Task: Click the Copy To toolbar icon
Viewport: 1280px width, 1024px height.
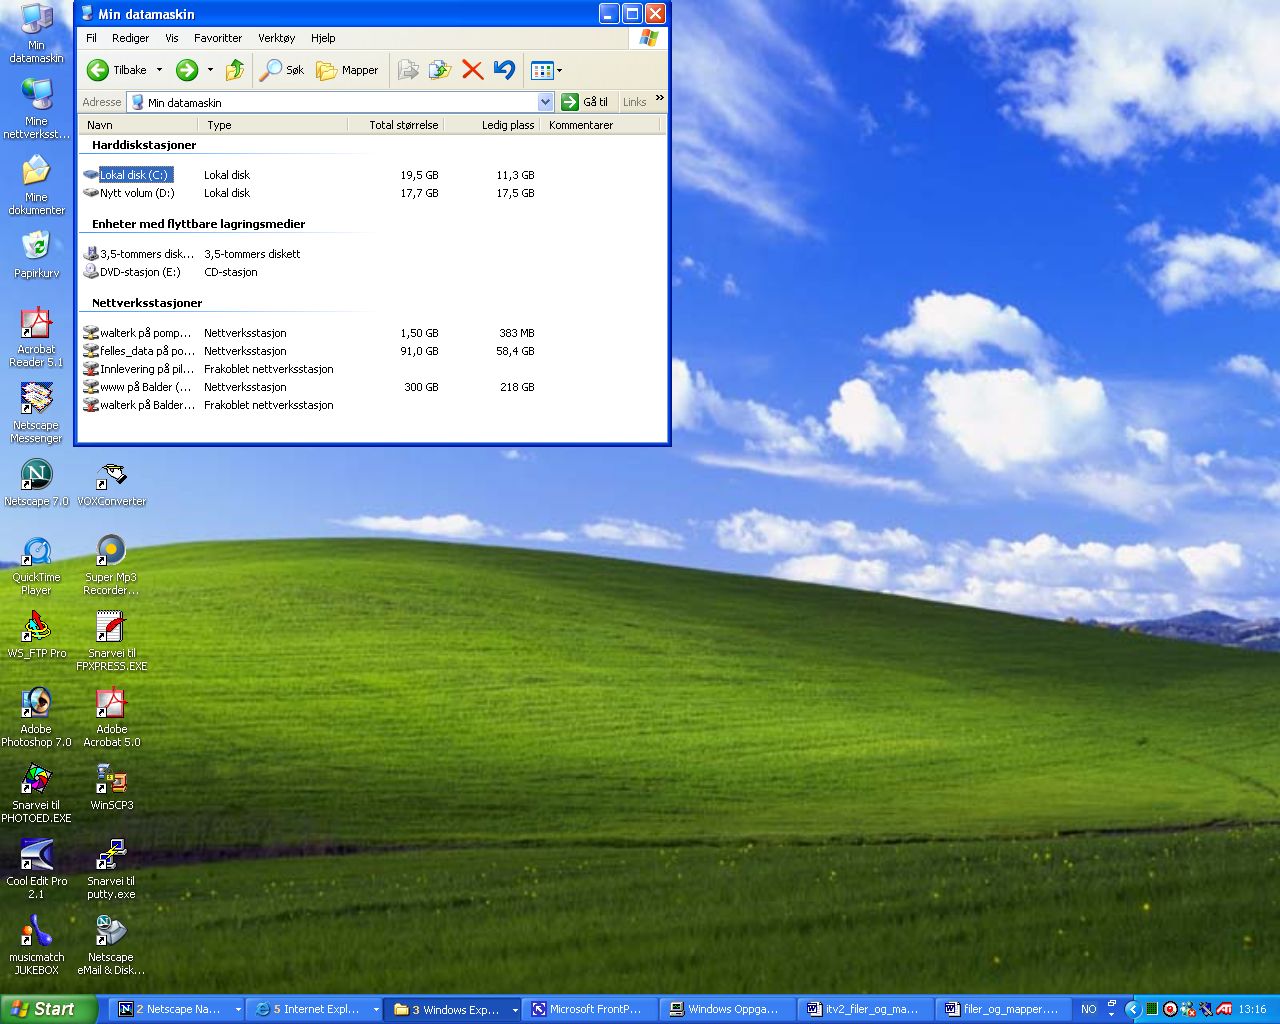Action: pyautogui.click(x=440, y=70)
